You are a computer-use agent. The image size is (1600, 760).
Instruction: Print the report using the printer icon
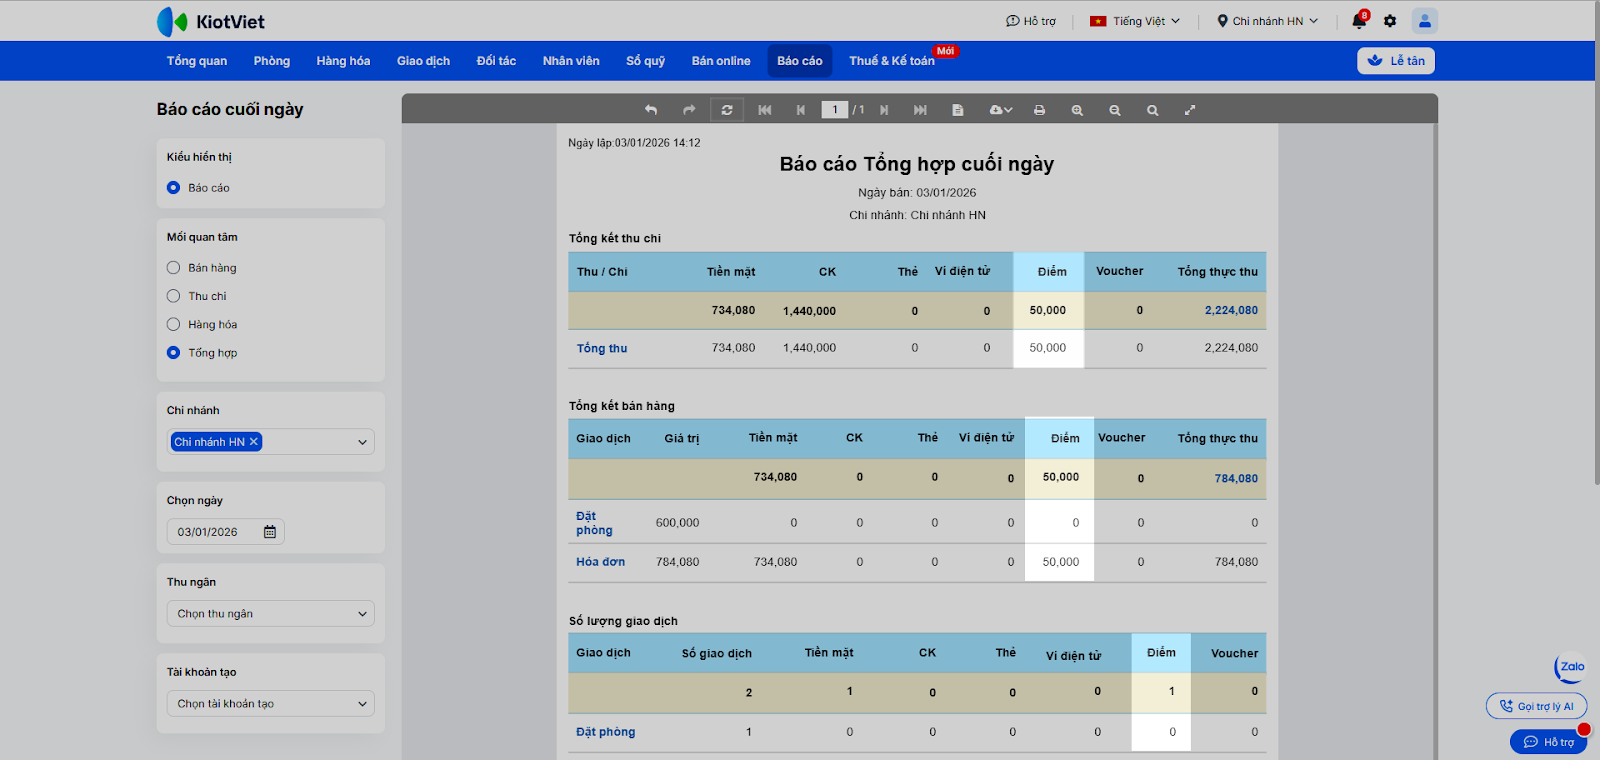coord(1040,110)
